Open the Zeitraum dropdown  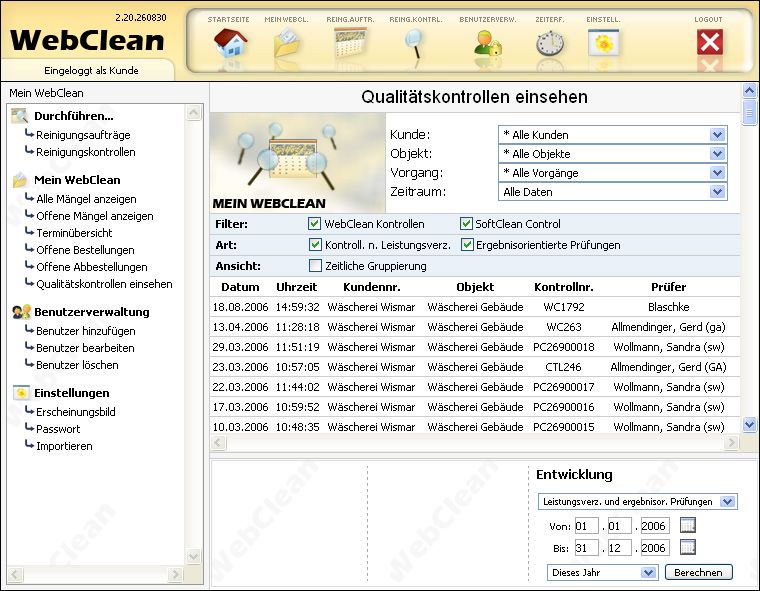pyautogui.click(x=613, y=192)
